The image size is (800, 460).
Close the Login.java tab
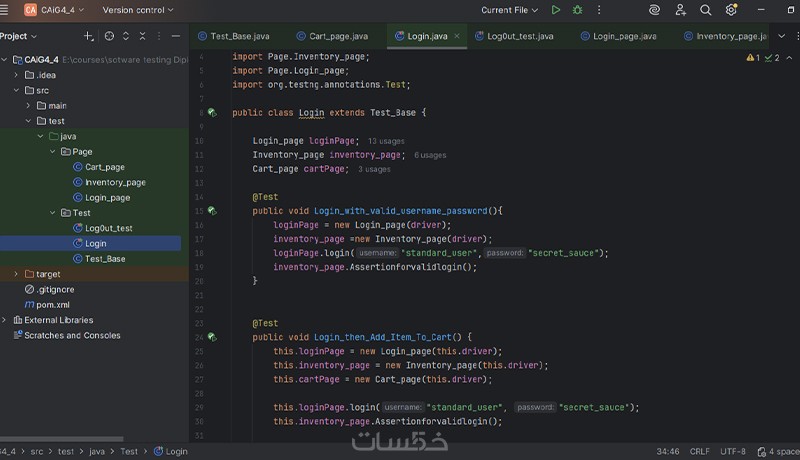coord(457,36)
